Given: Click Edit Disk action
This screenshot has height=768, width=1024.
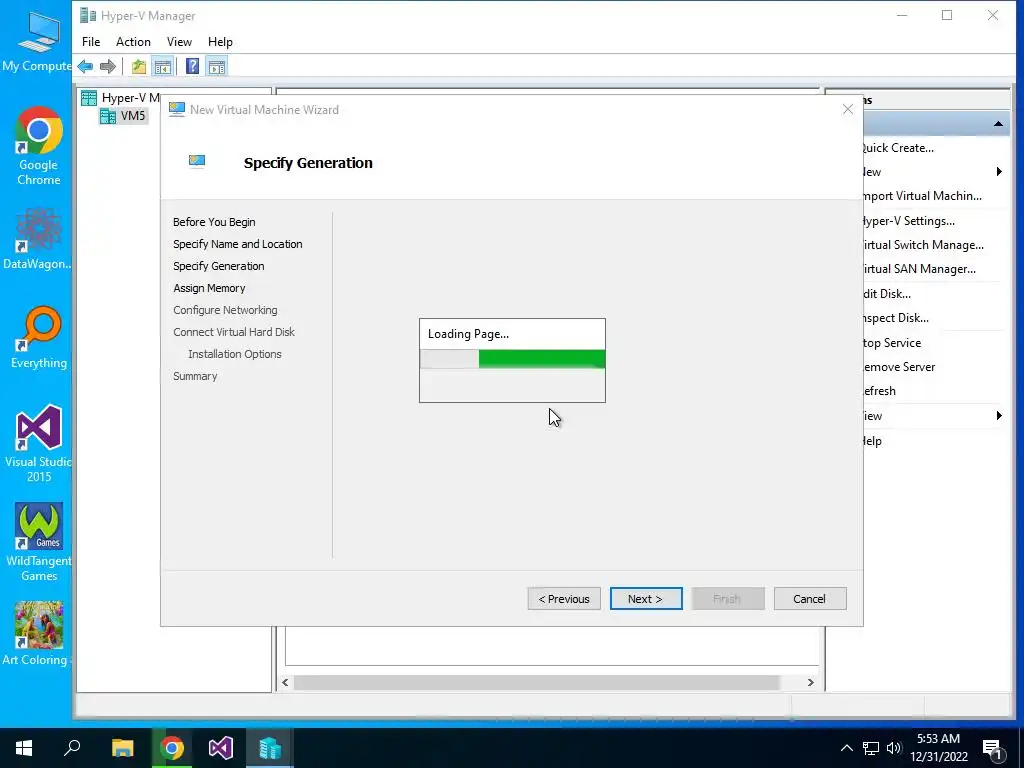Looking at the screenshot, I should [887, 294].
